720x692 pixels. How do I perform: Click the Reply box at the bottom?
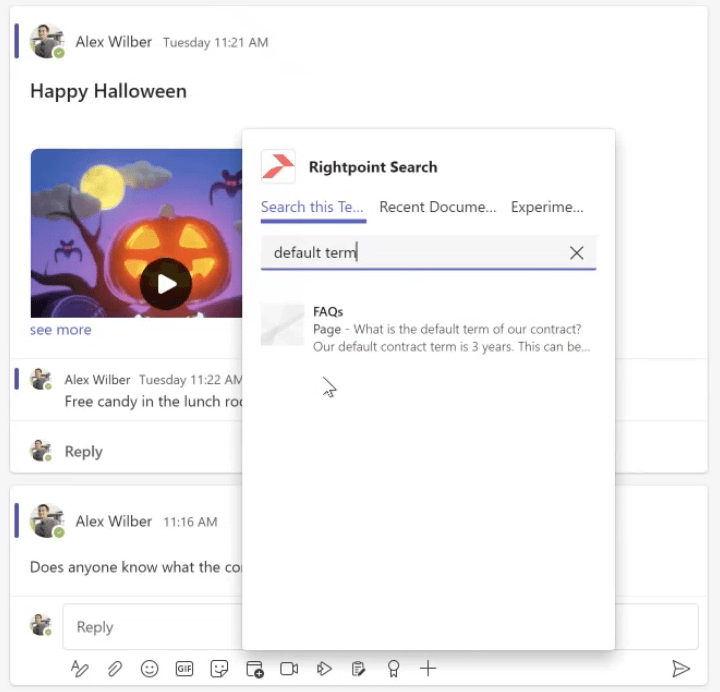pyautogui.click(x=150, y=627)
